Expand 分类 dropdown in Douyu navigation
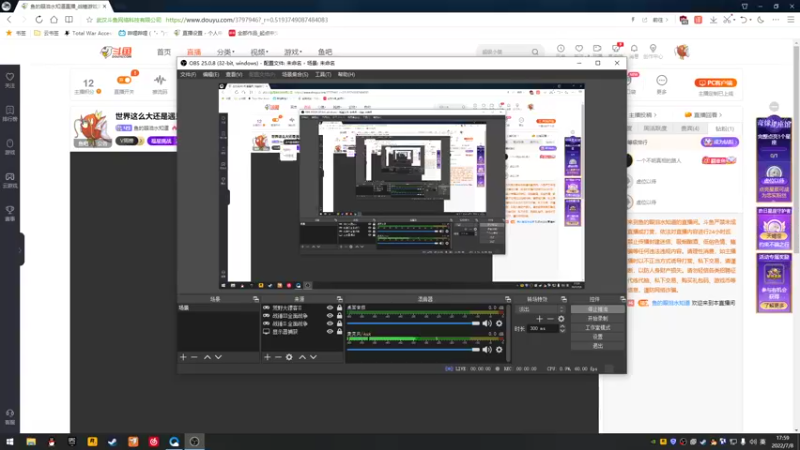 [x=226, y=52]
